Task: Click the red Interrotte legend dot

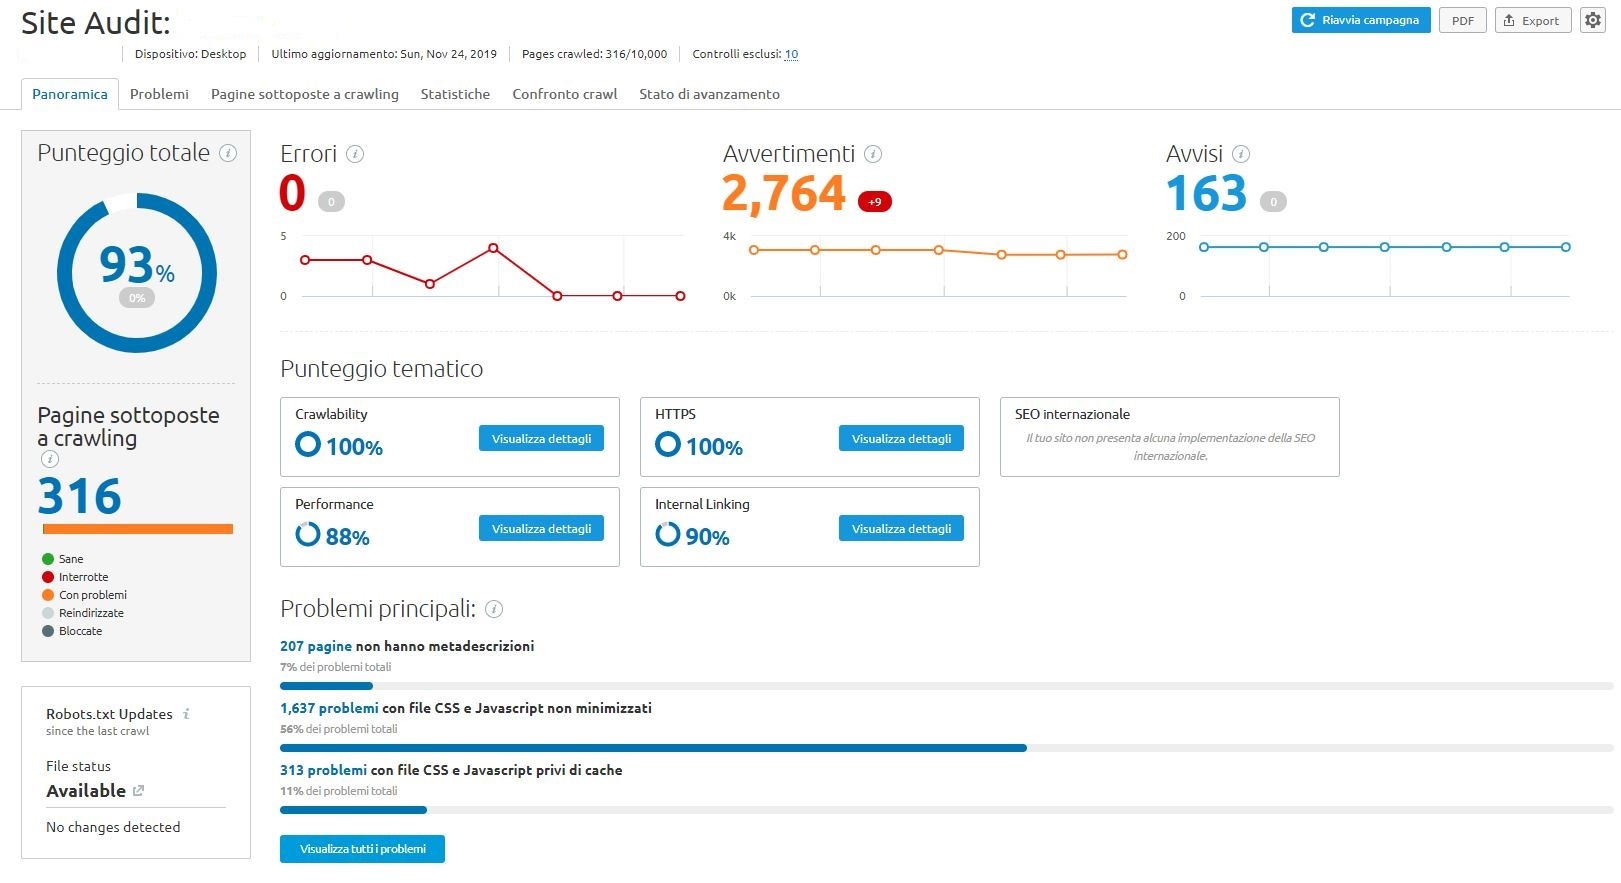Action: point(48,577)
